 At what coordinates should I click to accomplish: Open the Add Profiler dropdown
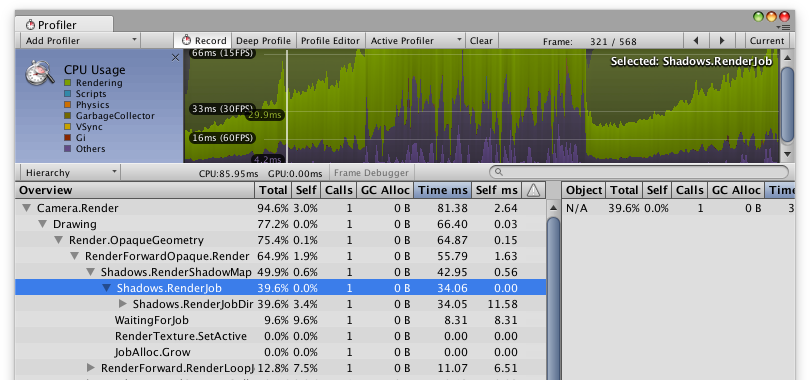(81, 41)
